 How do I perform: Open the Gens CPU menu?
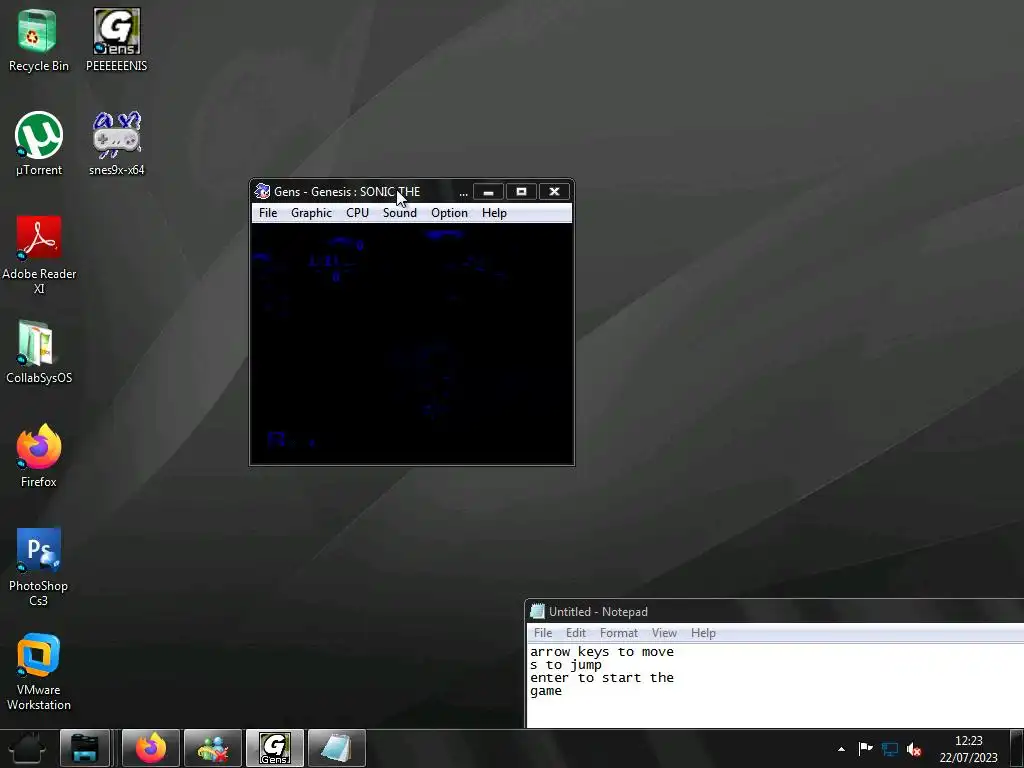tap(357, 213)
